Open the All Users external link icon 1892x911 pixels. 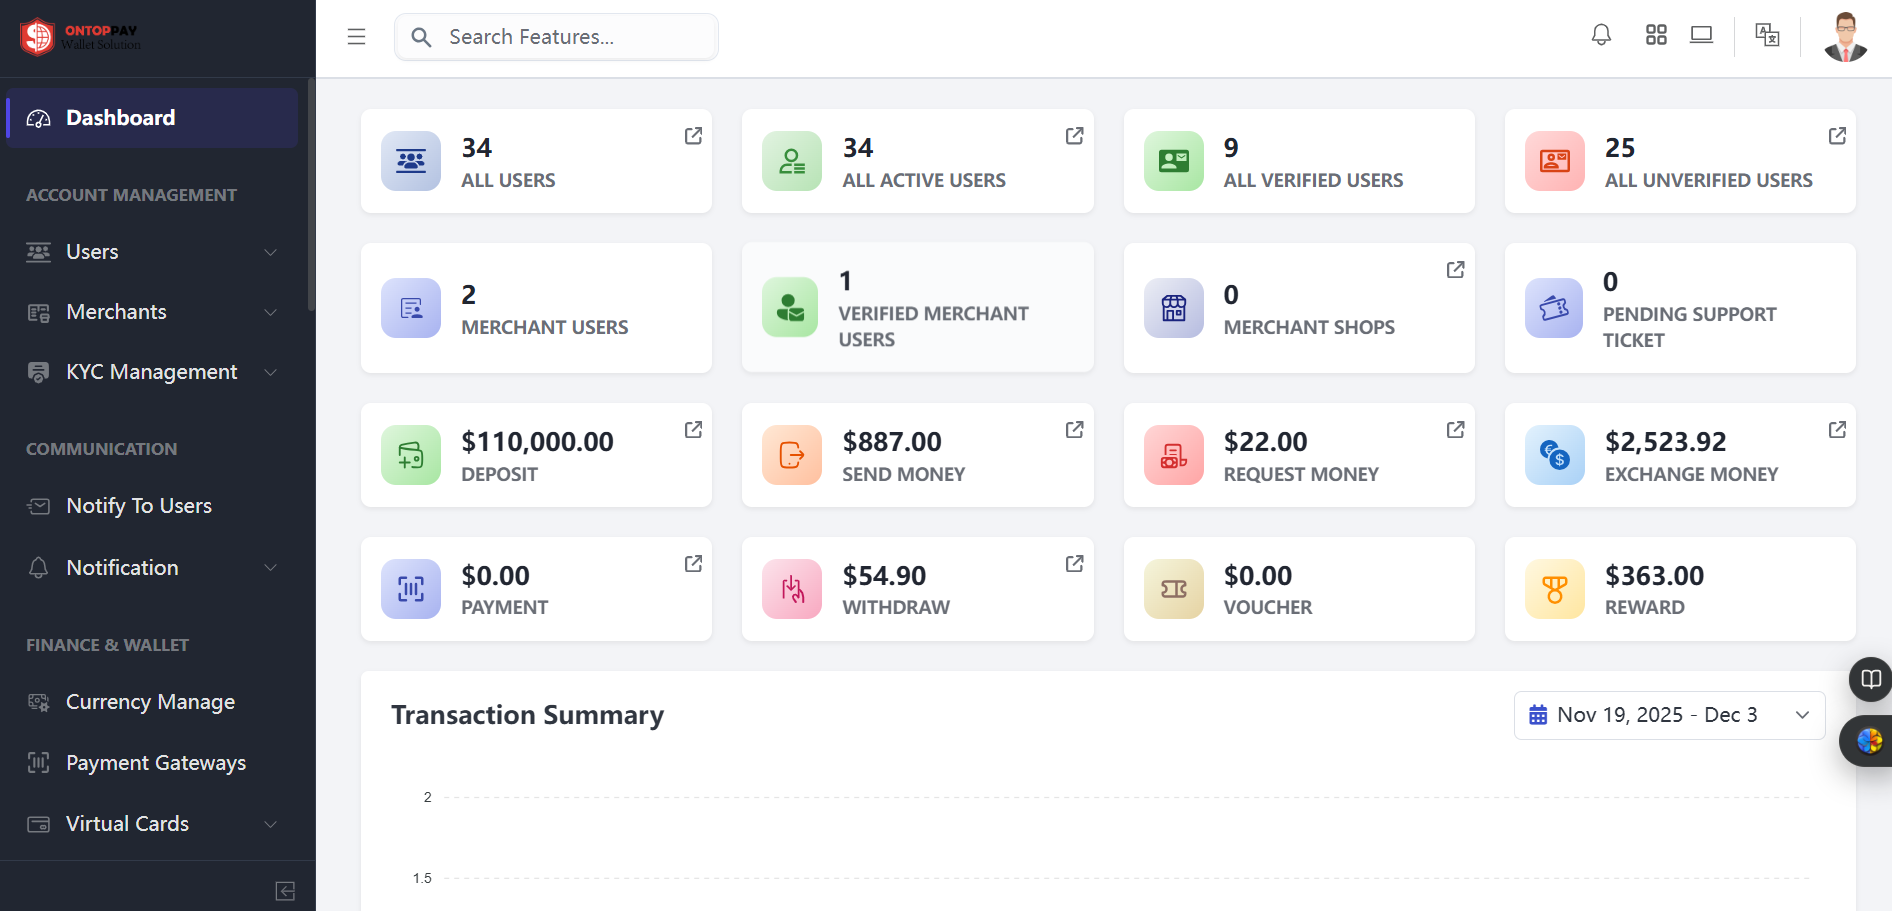[693, 136]
